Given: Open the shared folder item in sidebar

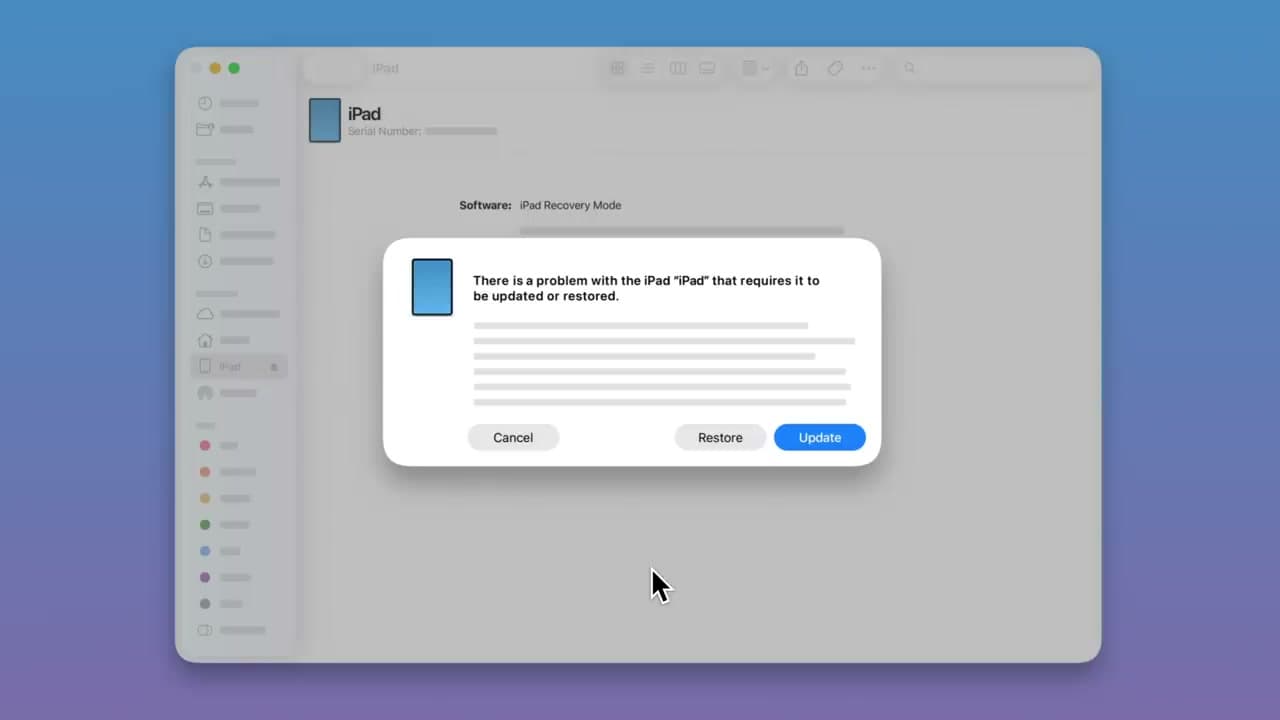Looking at the screenshot, I should click(x=205, y=129).
